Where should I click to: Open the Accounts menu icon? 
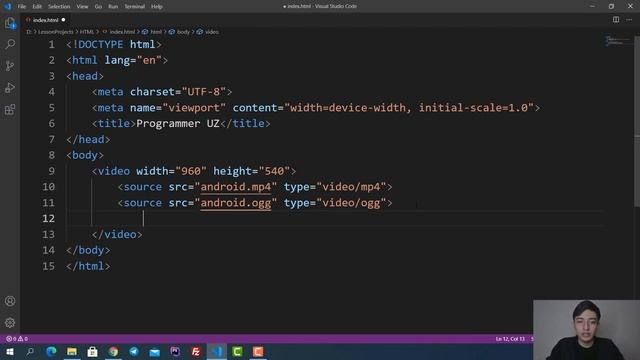(x=10, y=301)
